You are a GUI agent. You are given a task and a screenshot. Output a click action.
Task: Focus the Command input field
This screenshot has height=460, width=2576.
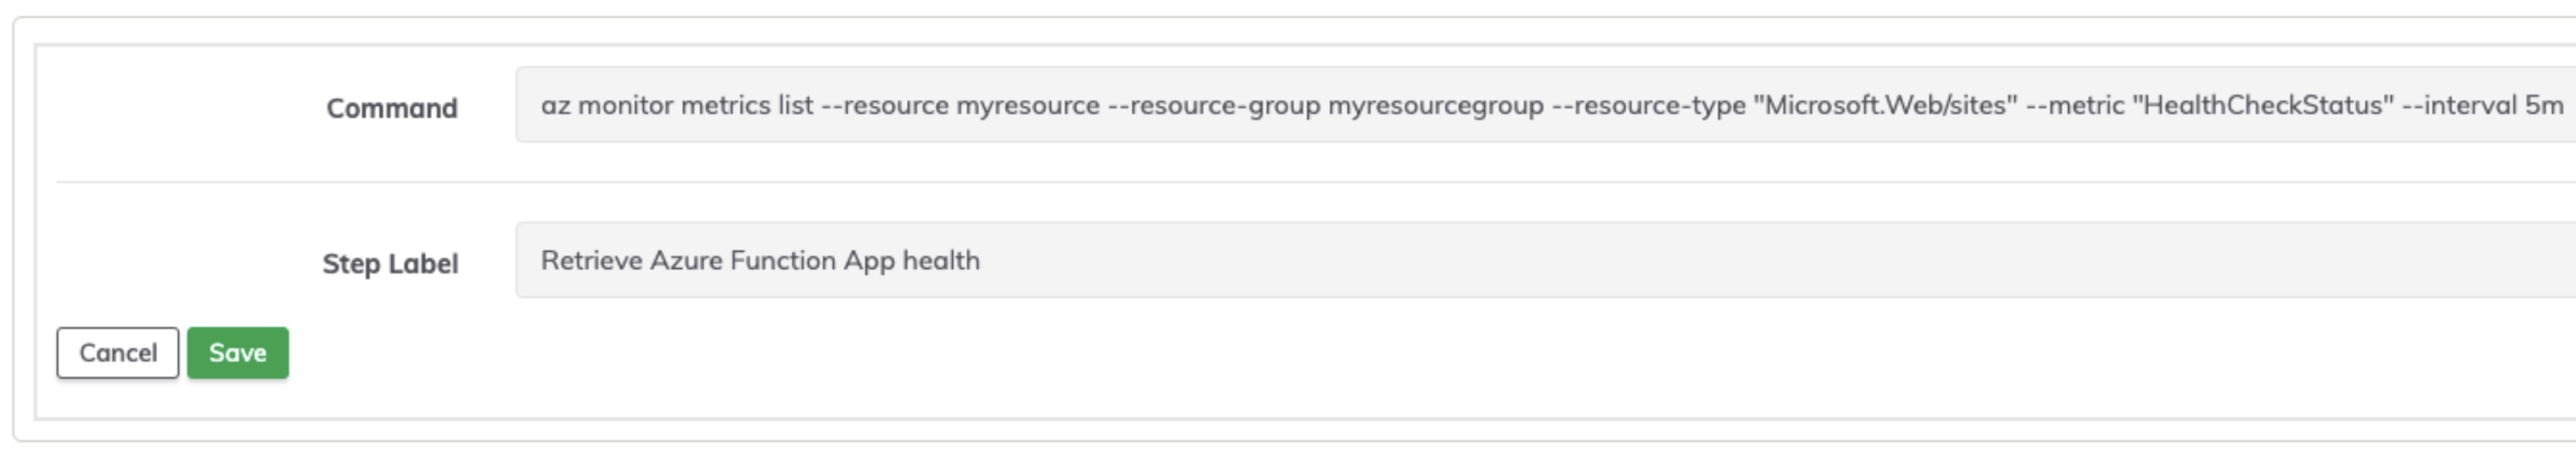[1545, 105]
